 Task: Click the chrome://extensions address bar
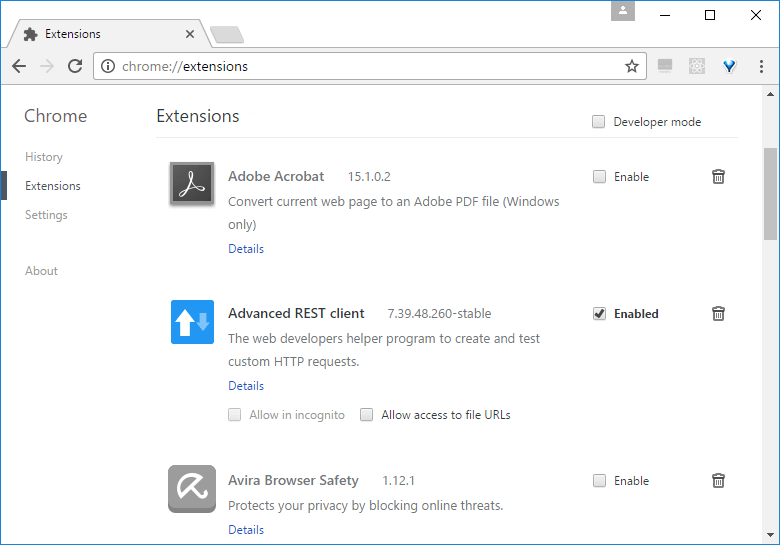tap(369, 66)
